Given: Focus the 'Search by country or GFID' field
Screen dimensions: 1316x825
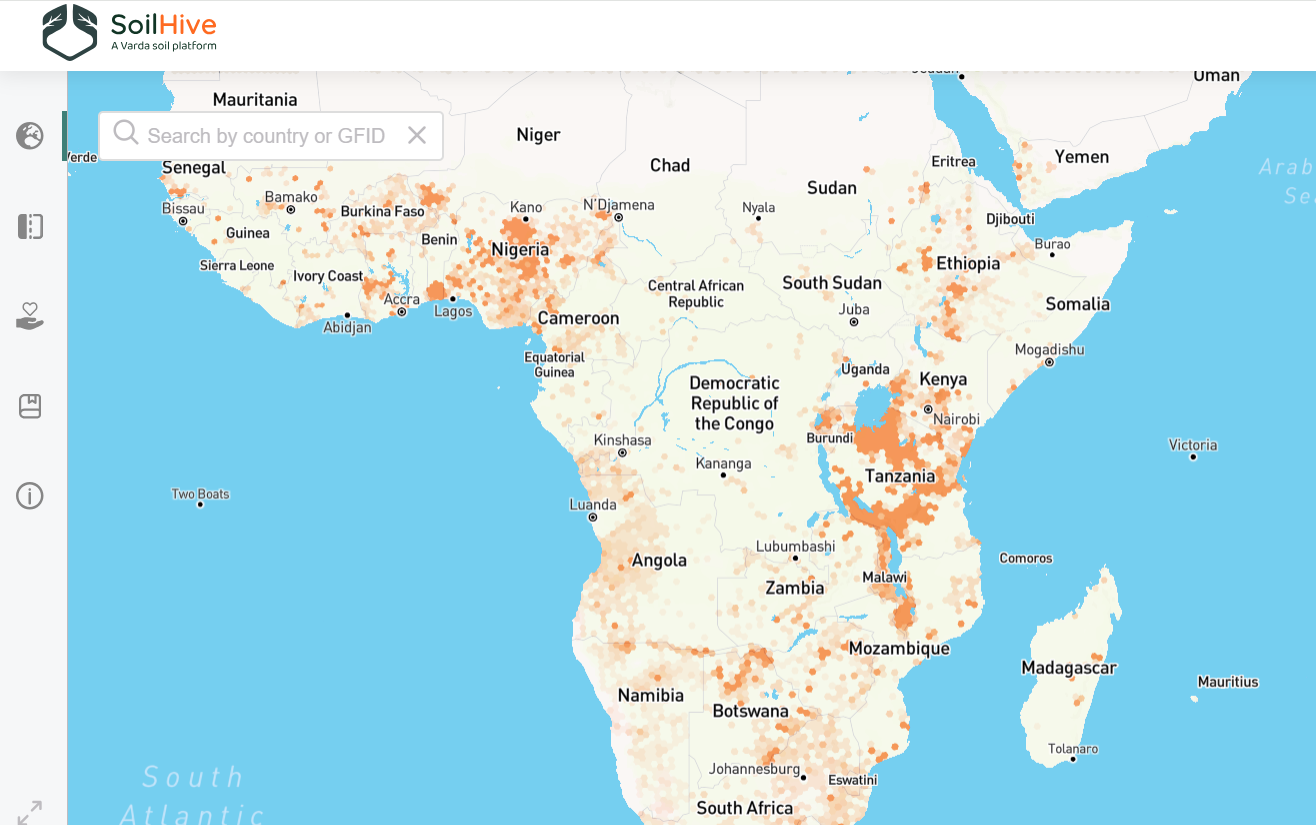Looking at the screenshot, I should (266, 136).
